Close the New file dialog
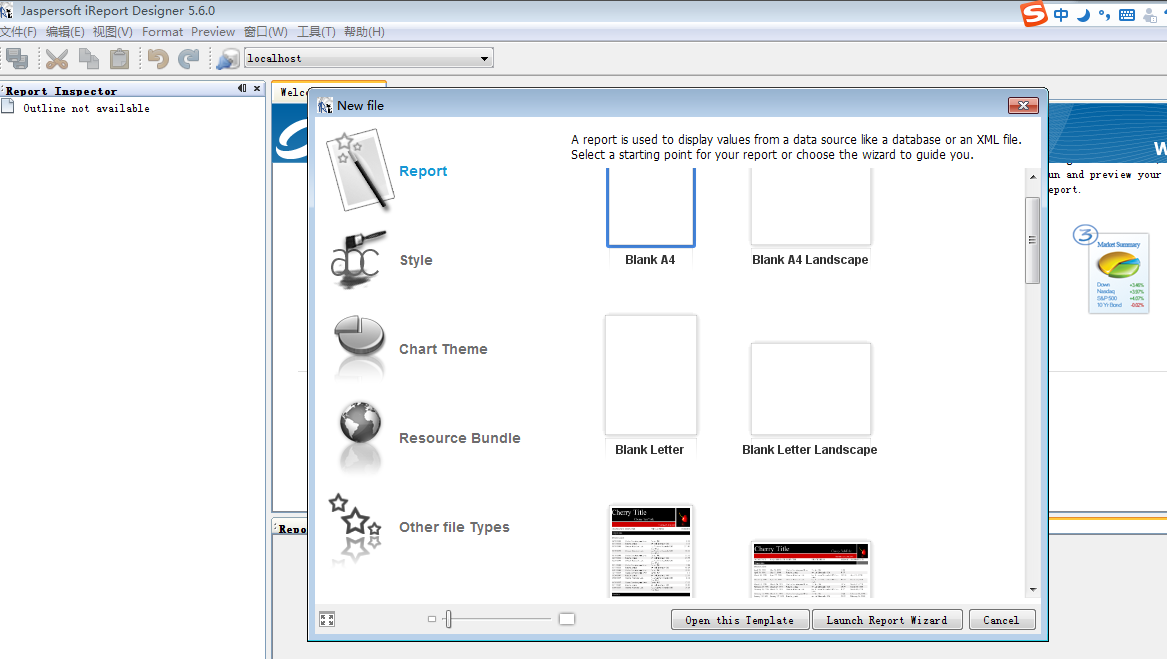Image resolution: width=1167 pixels, height=659 pixels. click(x=1023, y=106)
